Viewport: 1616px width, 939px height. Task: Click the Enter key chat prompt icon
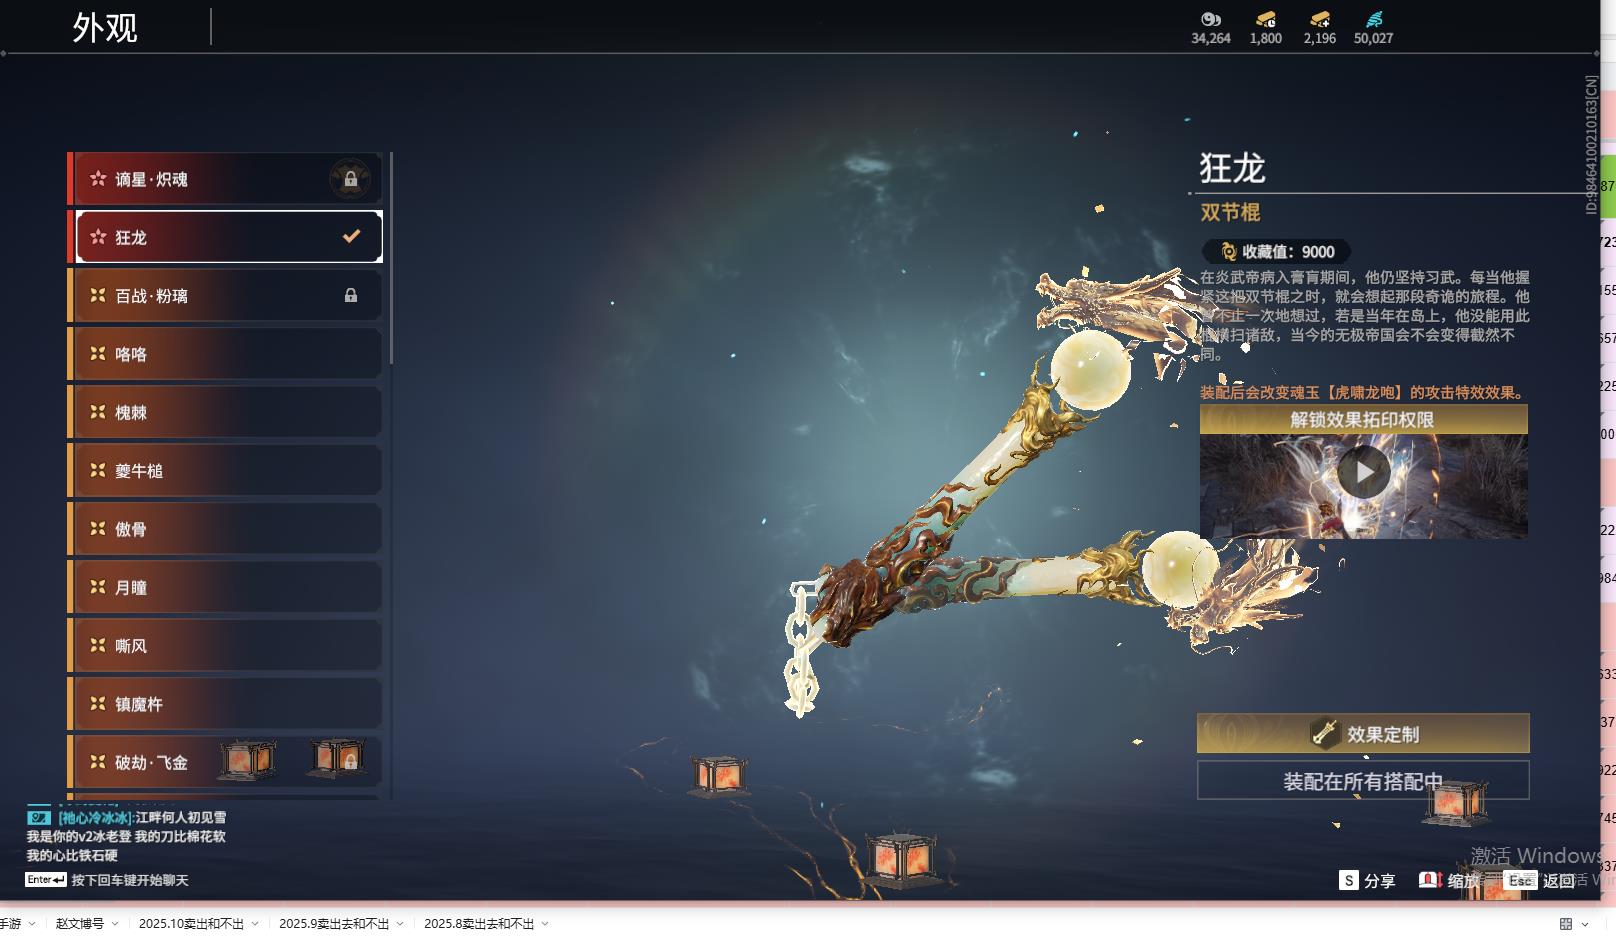click(46, 880)
